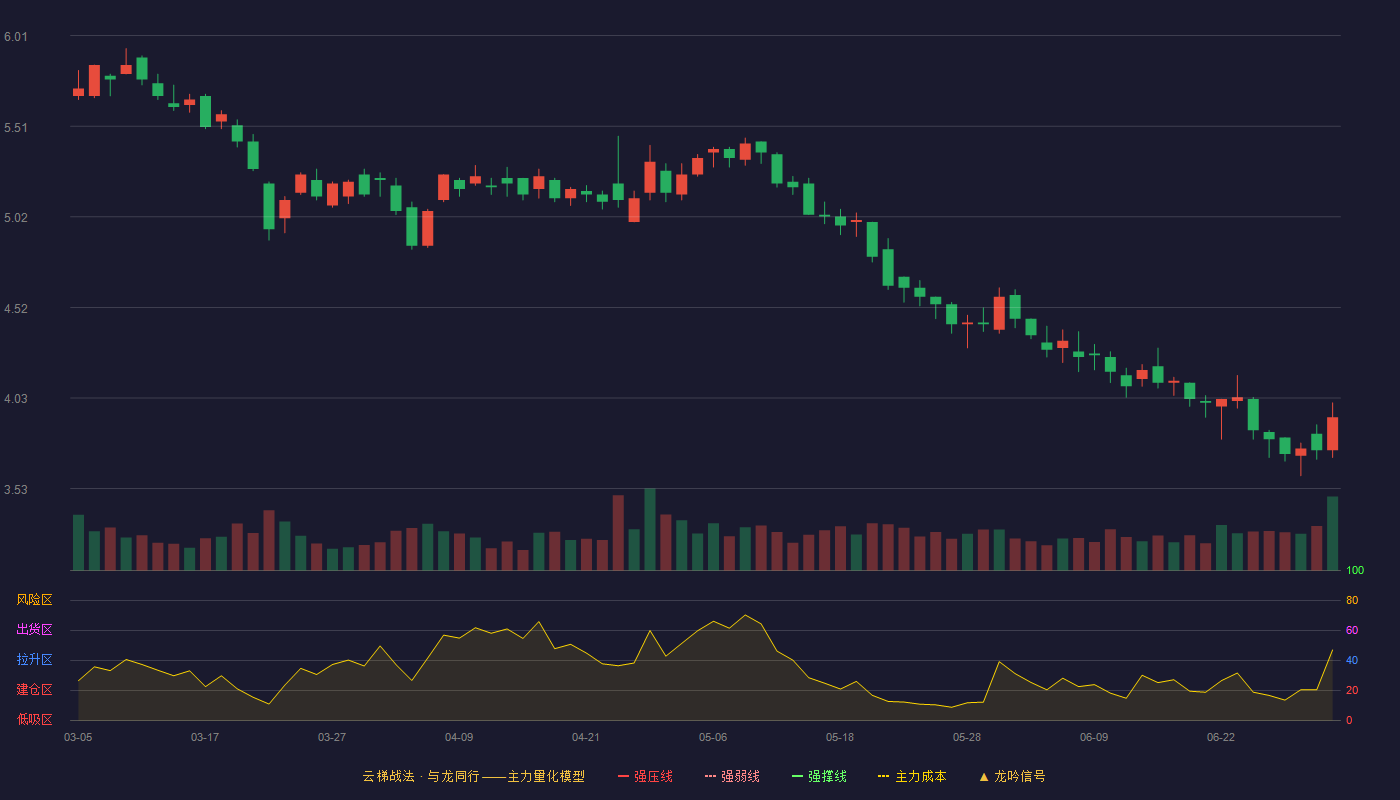The width and height of the screenshot is (1400, 800).
Task: Toggle the 龙吟信号 triangle legend entry
Action: coord(1012,776)
